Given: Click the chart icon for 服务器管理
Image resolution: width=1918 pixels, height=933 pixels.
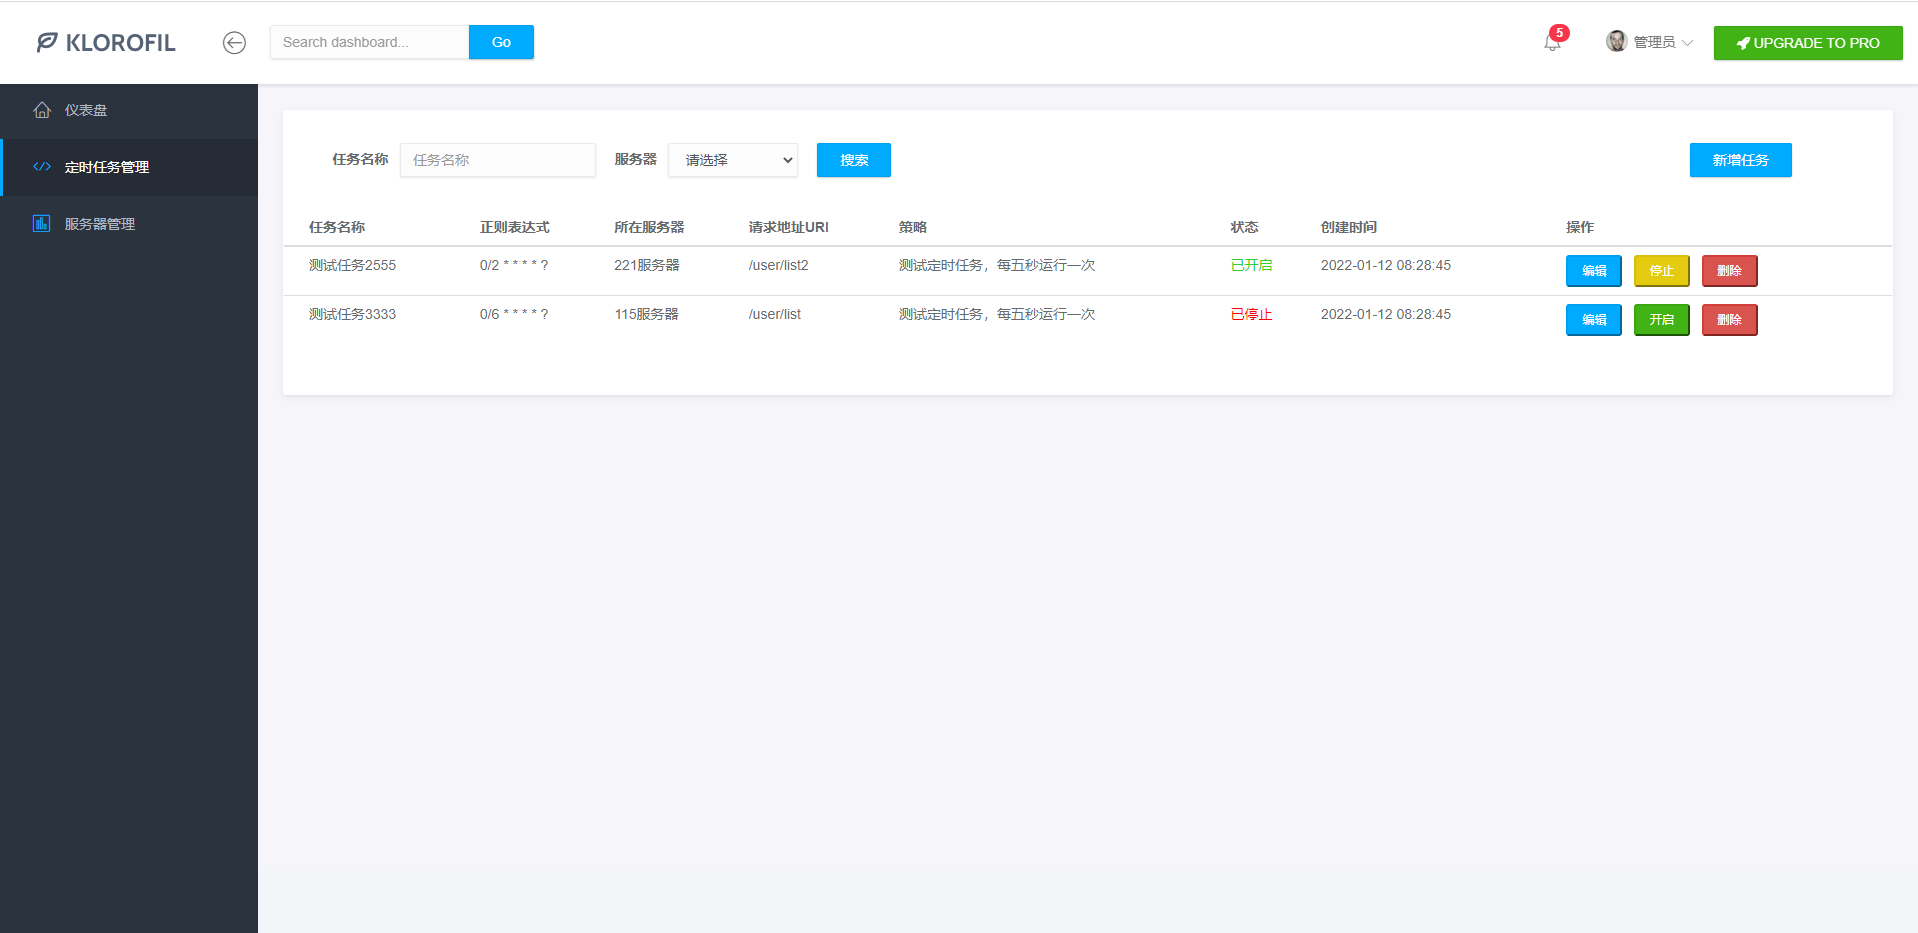Looking at the screenshot, I should [x=41, y=223].
